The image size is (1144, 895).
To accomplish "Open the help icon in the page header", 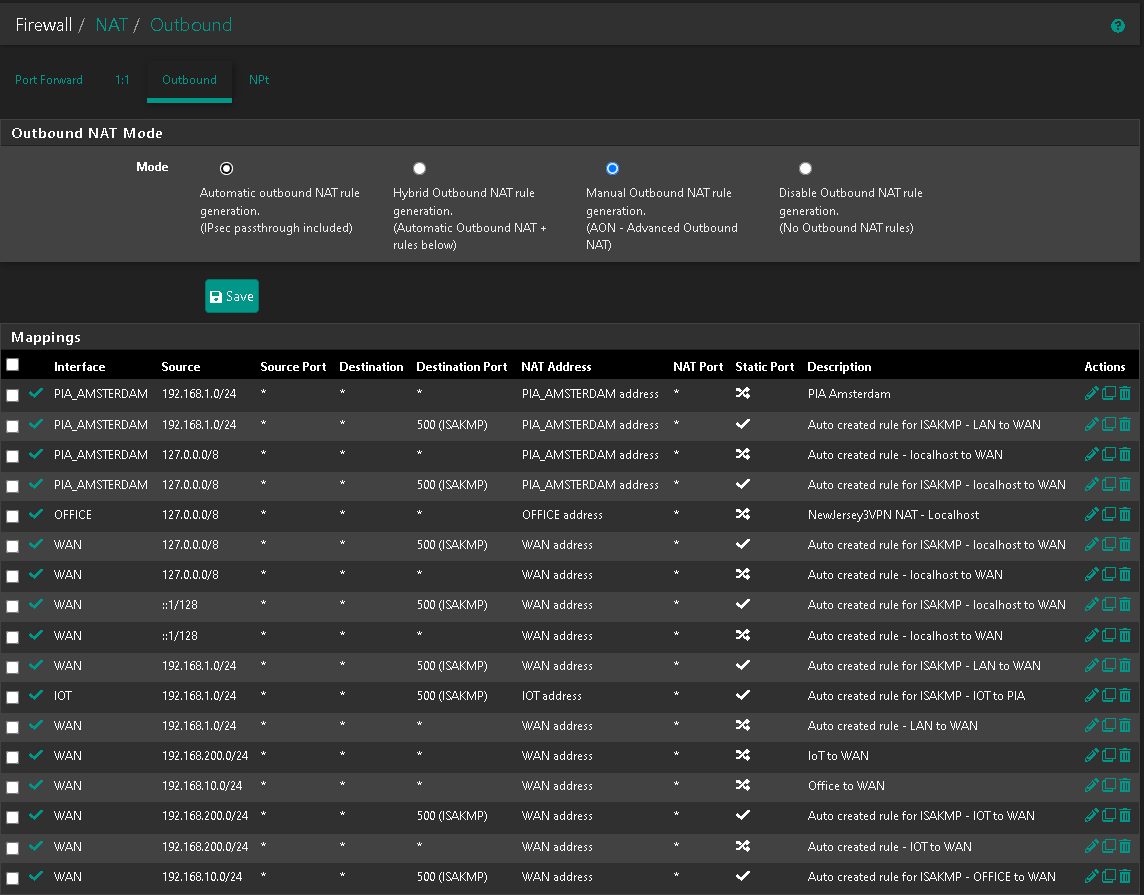I will coord(1117,26).
